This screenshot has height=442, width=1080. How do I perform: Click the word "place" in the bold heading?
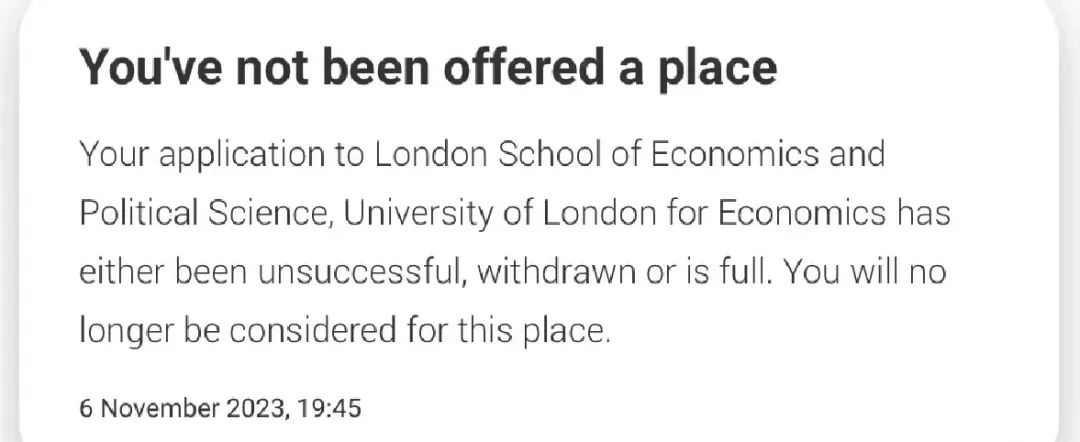click(x=718, y=70)
